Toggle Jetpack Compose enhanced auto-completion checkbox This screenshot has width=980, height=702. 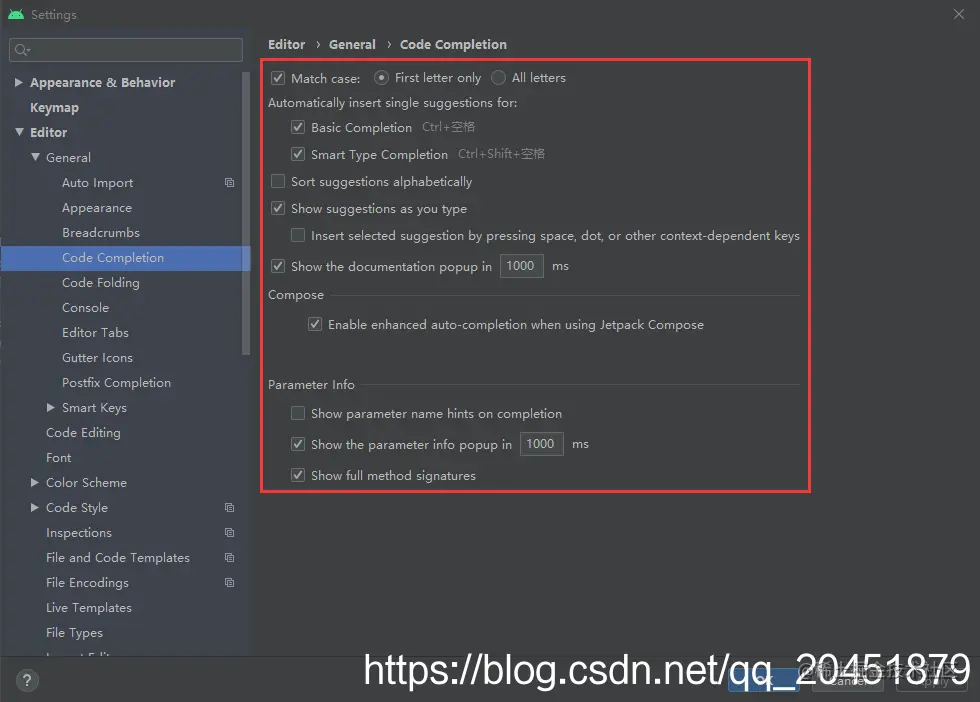click(x=315, y=324)
